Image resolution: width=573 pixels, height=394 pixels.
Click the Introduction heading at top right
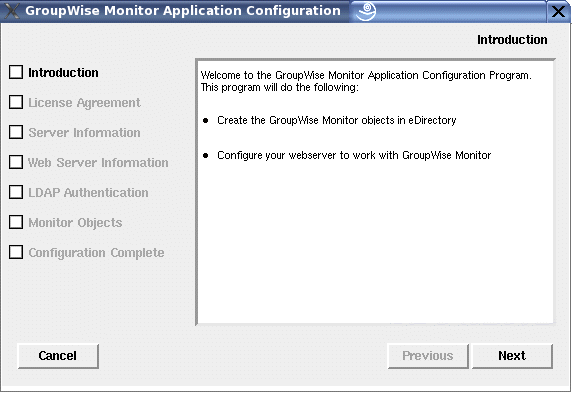click(x=512, y=39)
